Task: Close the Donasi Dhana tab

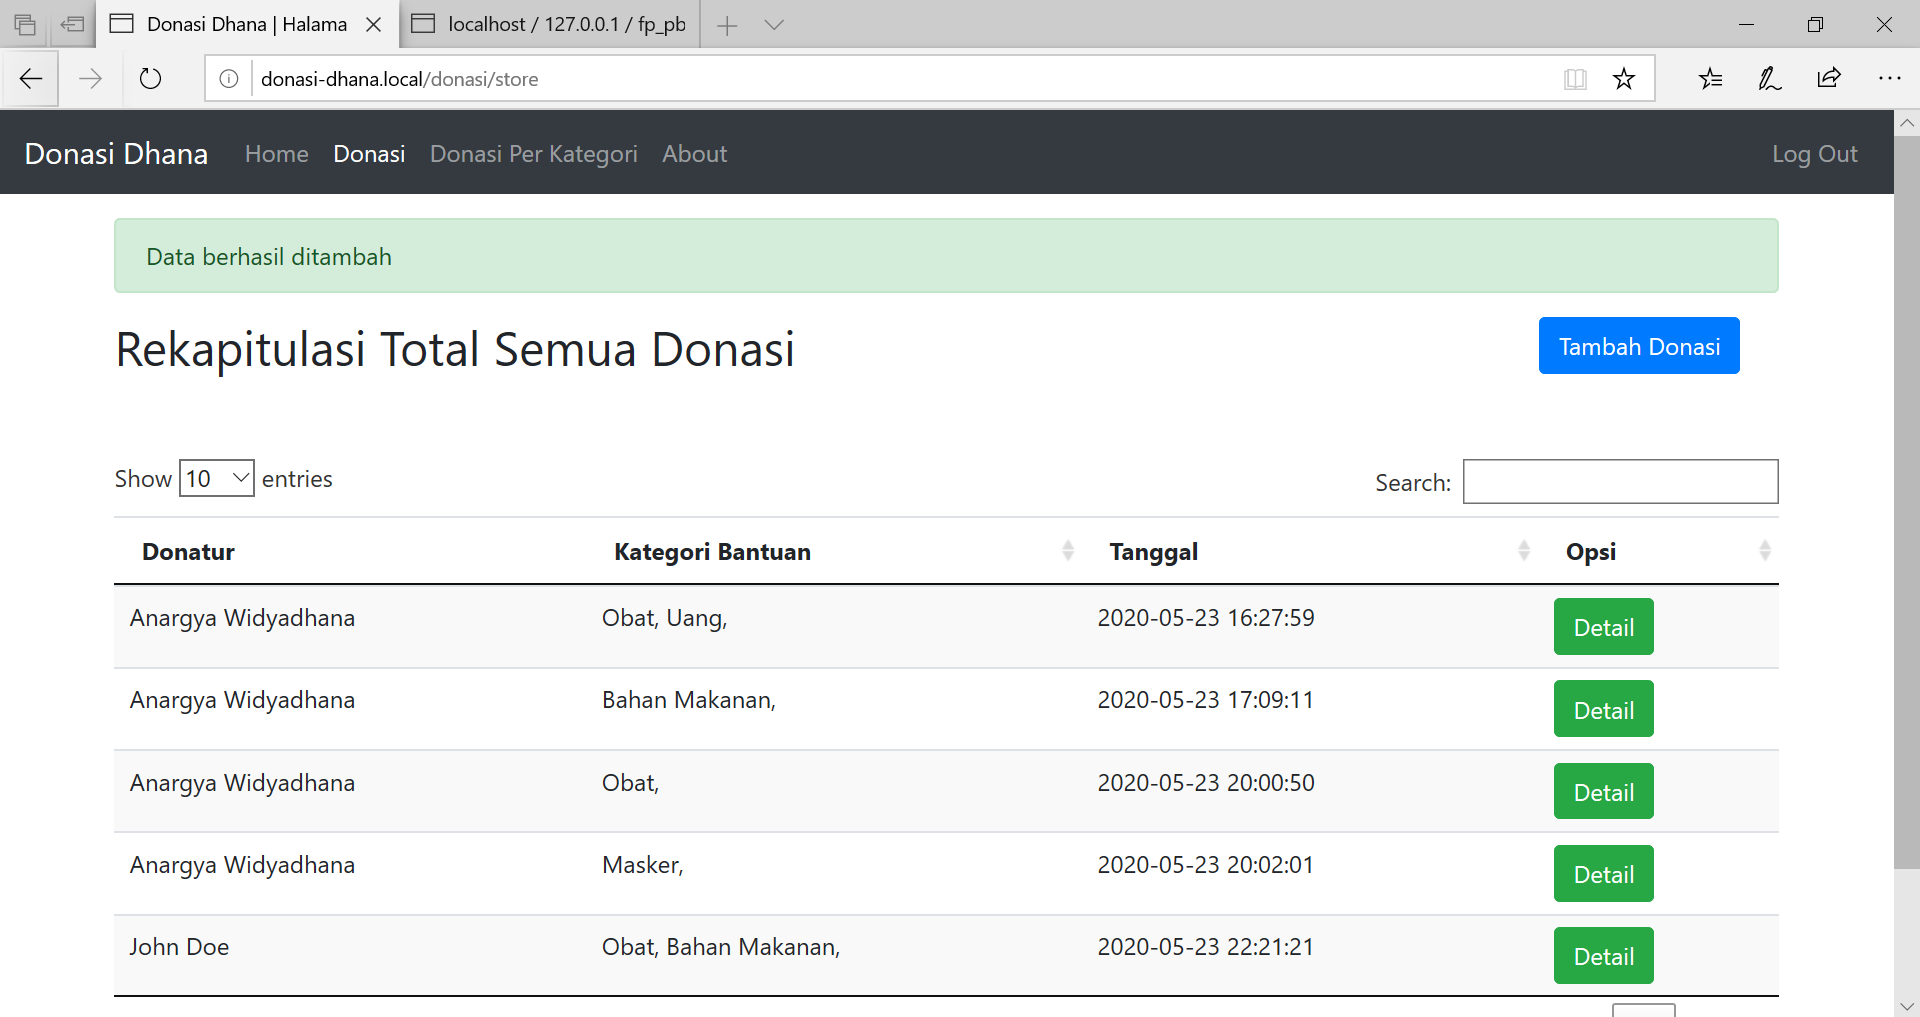Action: [x=374, y=25]
